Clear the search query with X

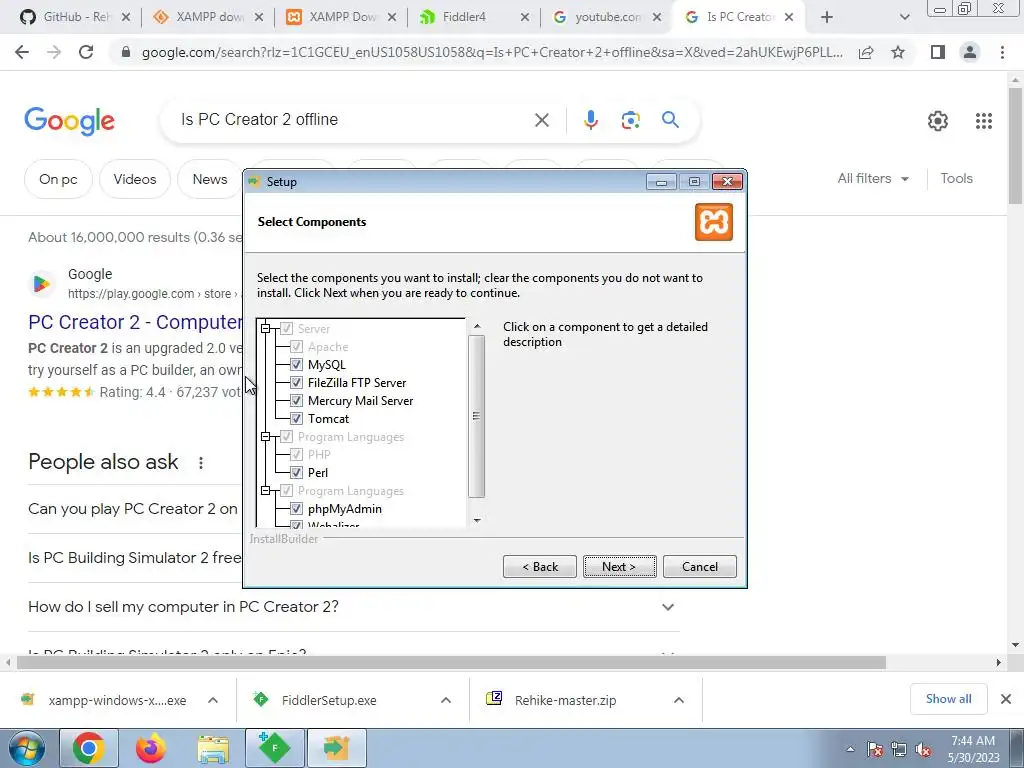[x=541, y=120]
